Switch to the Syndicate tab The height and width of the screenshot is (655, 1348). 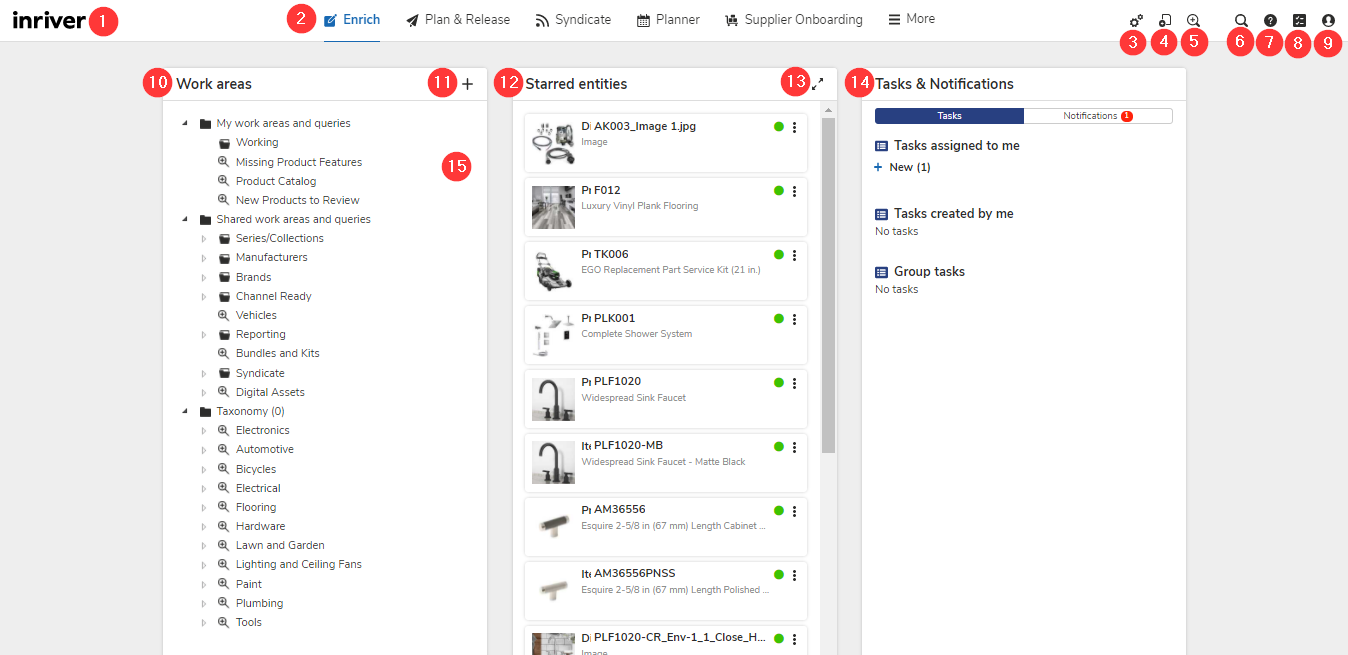(x=573, y=20)
